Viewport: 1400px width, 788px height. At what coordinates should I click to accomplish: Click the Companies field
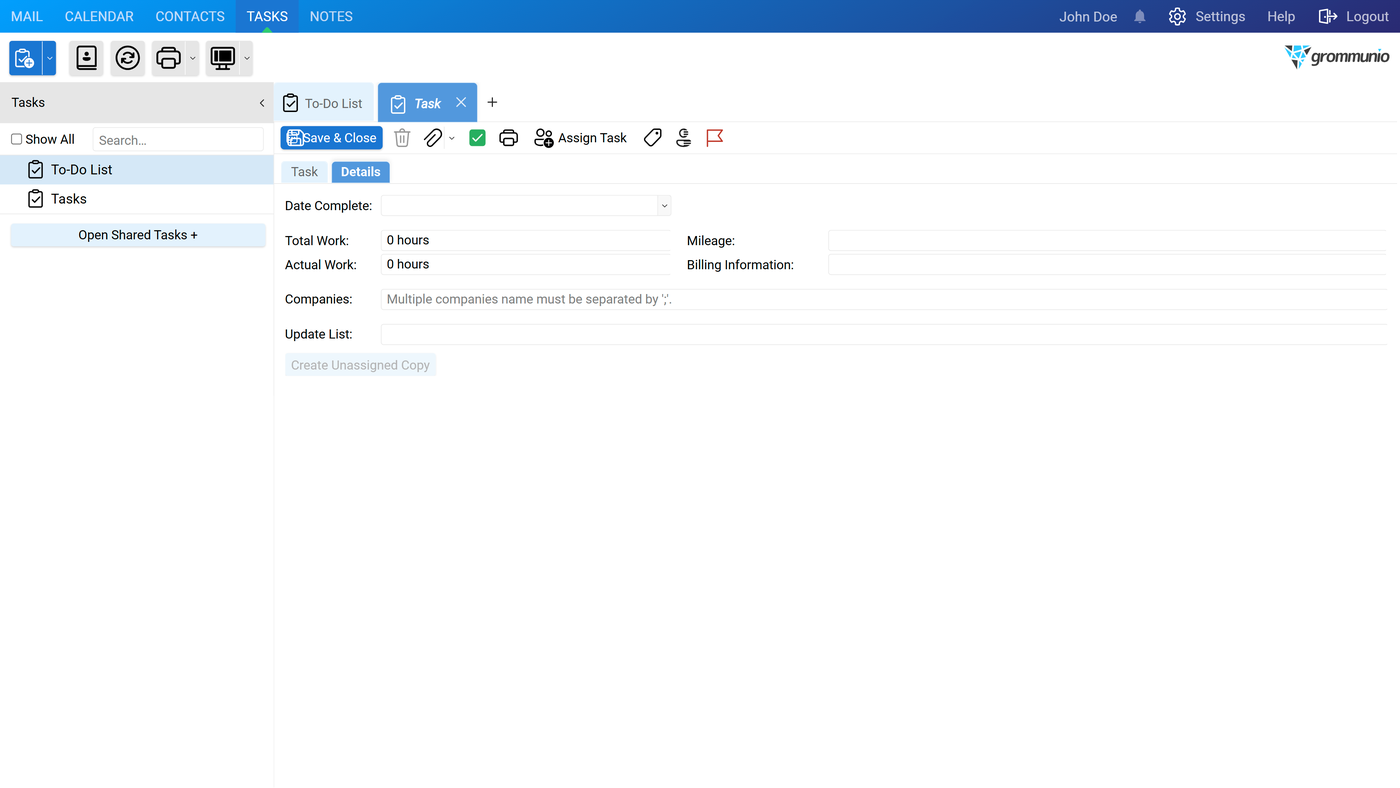coord(884,299)
